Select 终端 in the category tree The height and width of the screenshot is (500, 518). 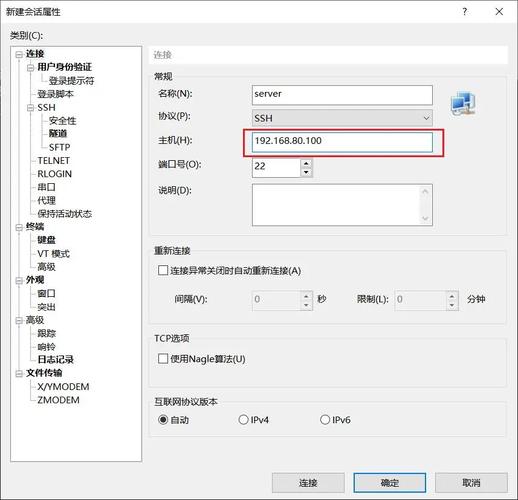click(x=35, y=227)
